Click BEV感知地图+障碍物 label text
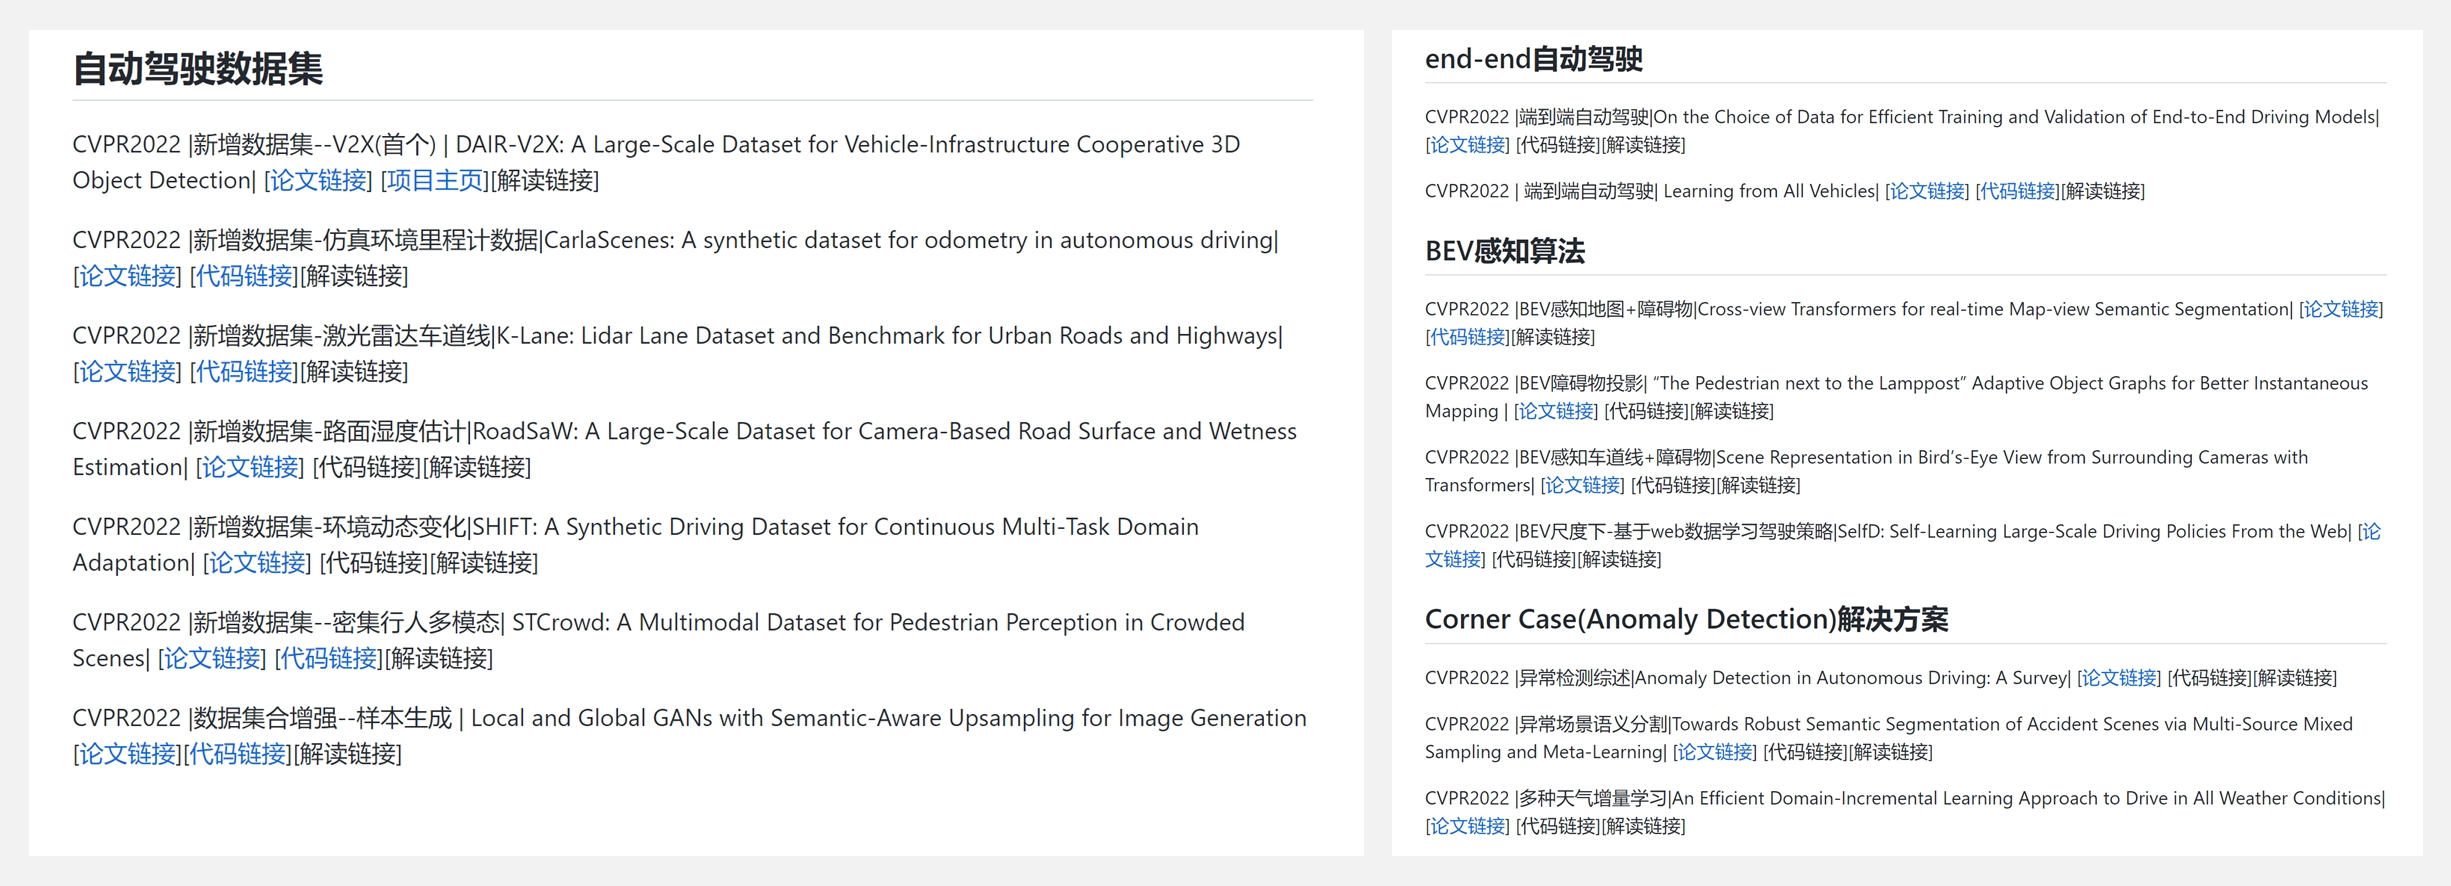The width and height of the screenshot is (2451, 886). click(1606, 309)
